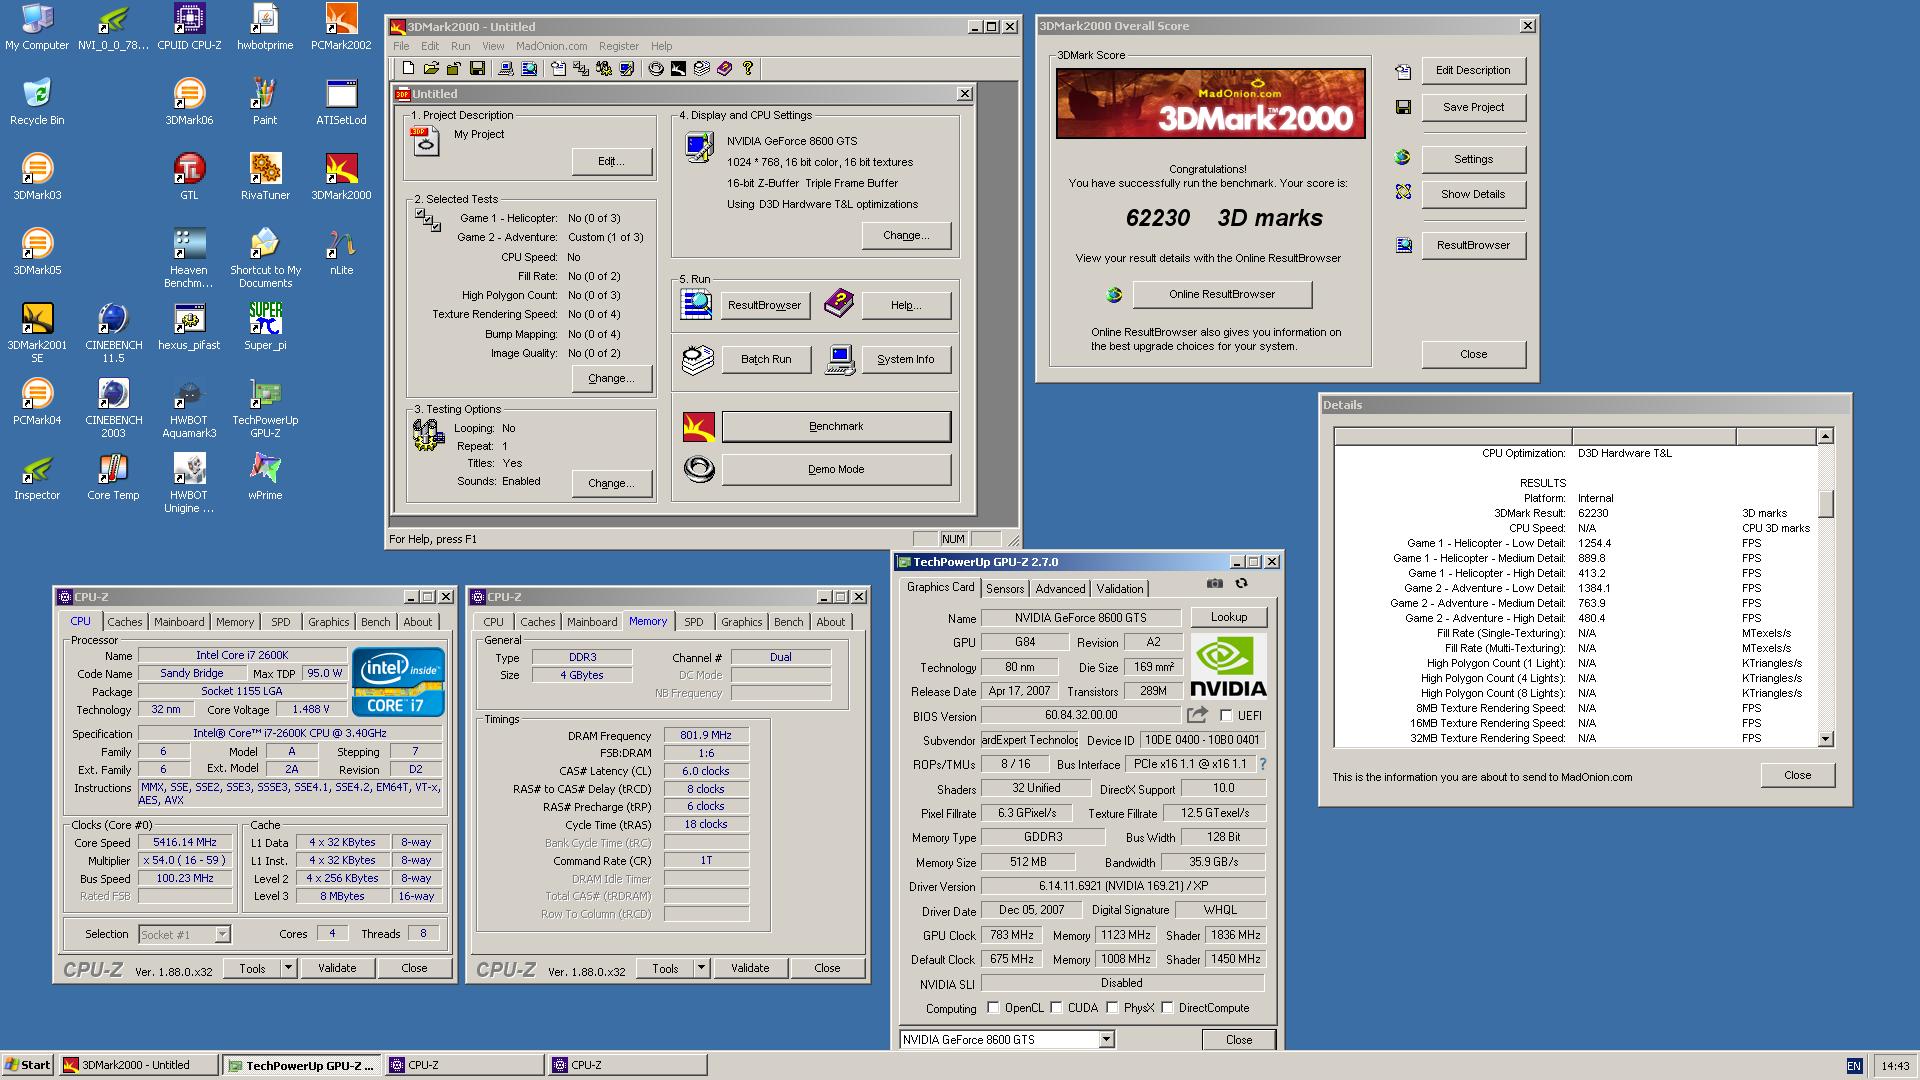Open the Bench tab in CPU-Z CPU window
1920x1080 pixels.
pyautogui.click(x=376, y=622)
